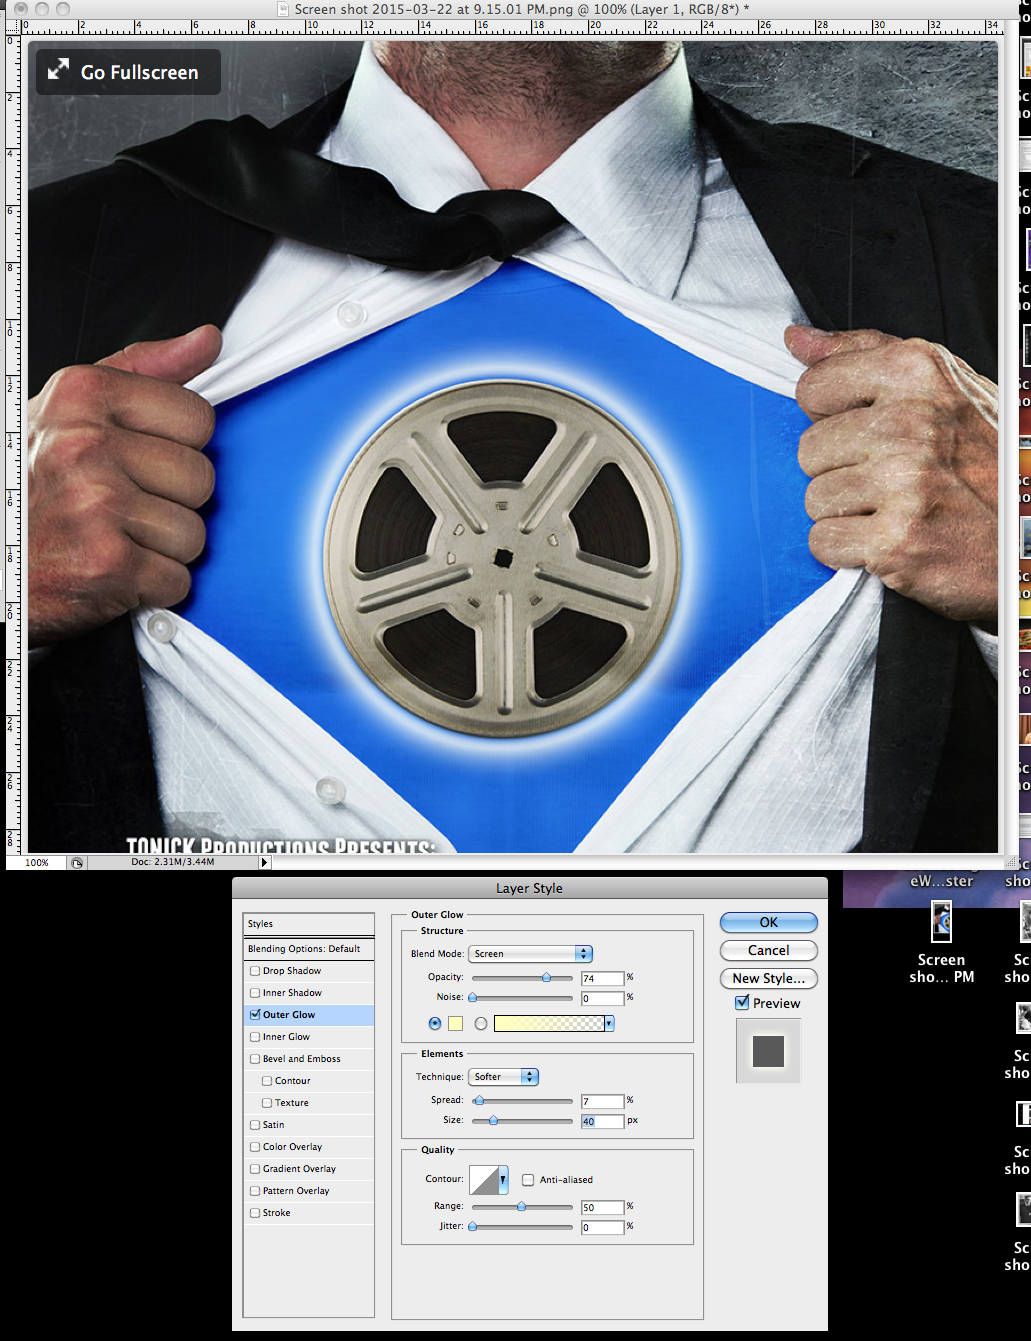Viewport: 1031px width, 1341px height.
Task: Open the Doc size status arrow menu
Action: click(x=264, y=862)
